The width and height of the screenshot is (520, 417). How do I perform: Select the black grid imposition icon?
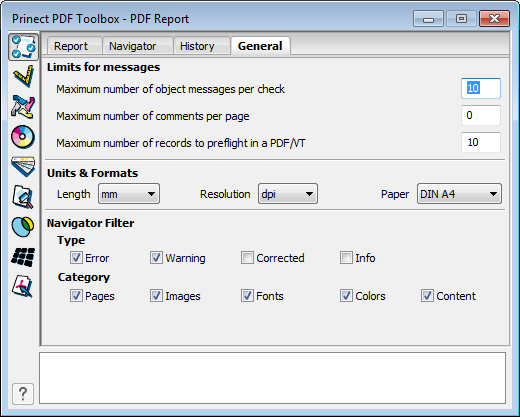click(x=23, y=257)
